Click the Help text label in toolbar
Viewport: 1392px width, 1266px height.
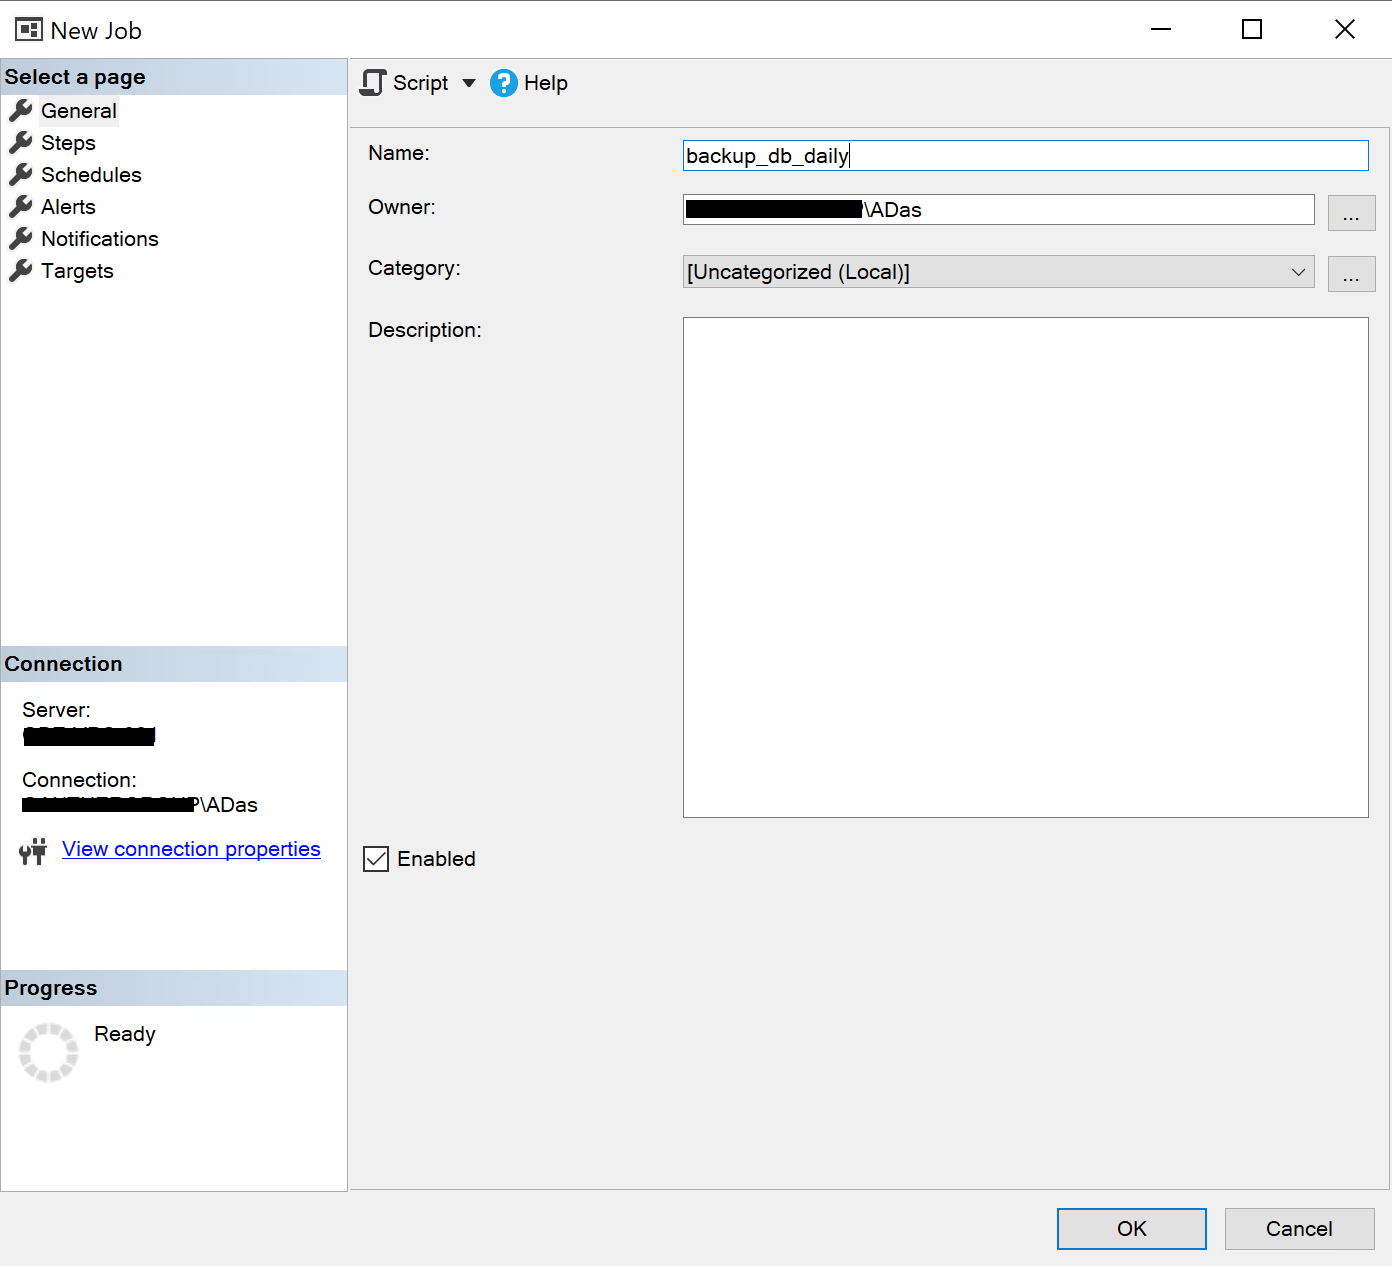click(546, 83)
